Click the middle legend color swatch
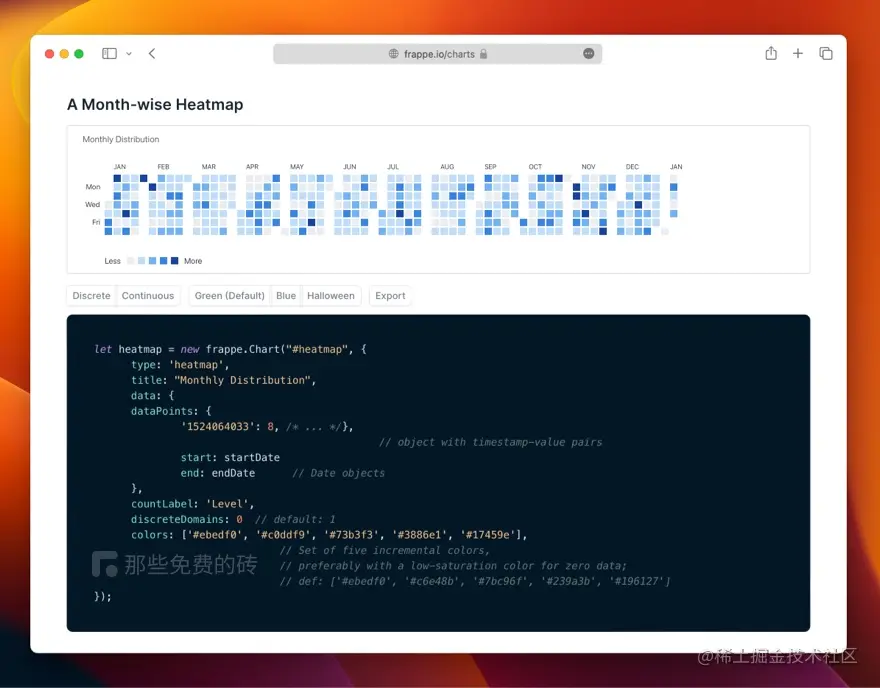Image resolution: width=880 pixels, height=688 pixels. point(153,260)
